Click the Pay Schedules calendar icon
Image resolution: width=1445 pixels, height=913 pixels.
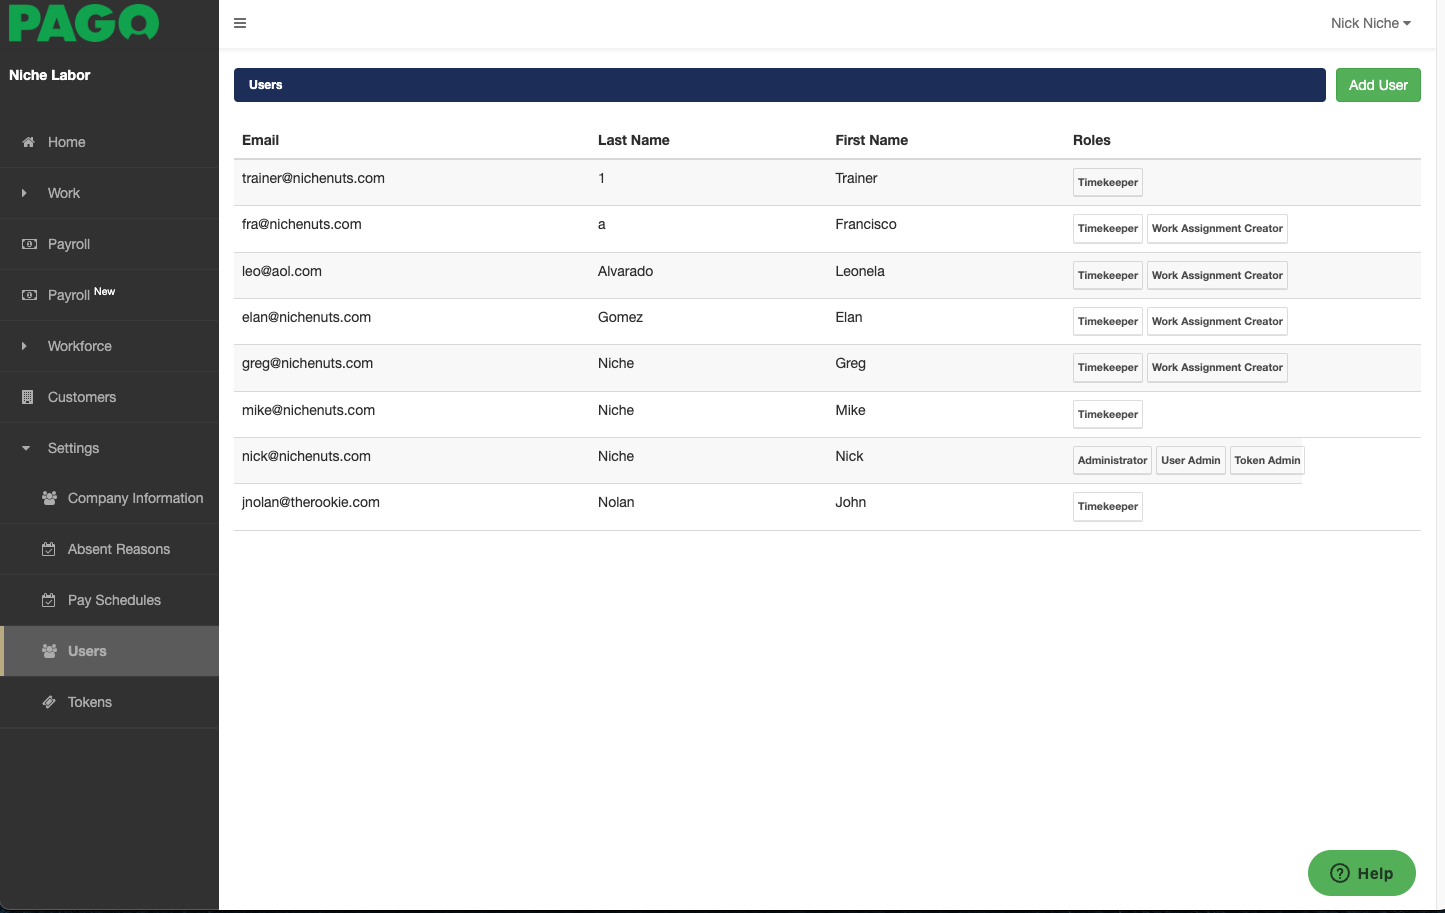(49, 600)
